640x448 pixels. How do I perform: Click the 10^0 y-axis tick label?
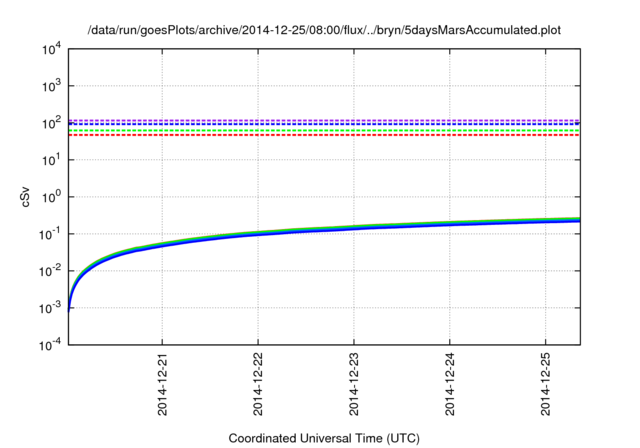tap(51, 197)
